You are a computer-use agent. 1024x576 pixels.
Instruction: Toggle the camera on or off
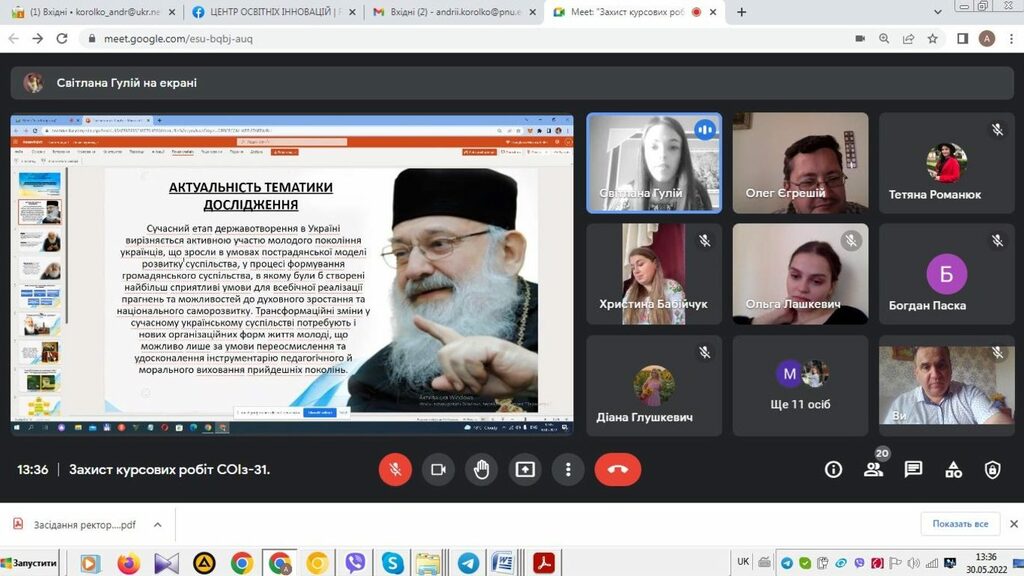pos(438,469)
